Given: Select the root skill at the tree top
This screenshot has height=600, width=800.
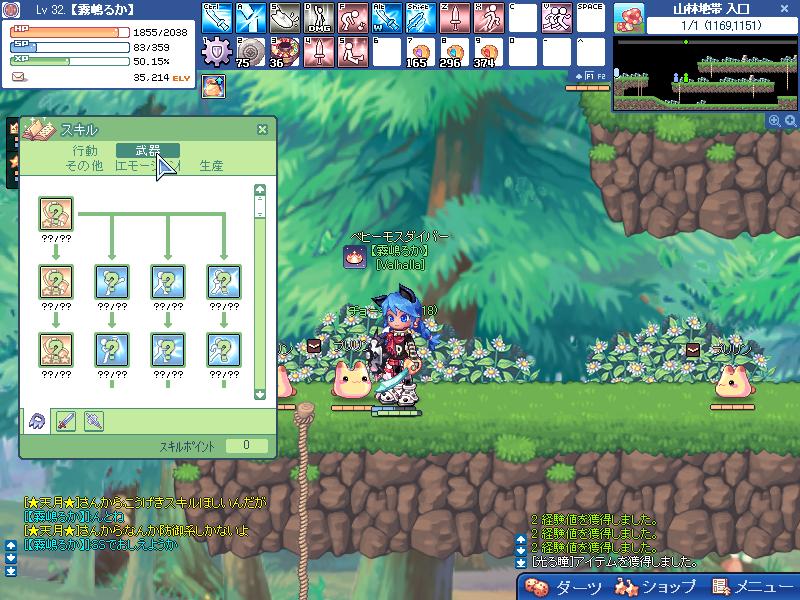Looking at the screenshot, I should coord(56,214).
